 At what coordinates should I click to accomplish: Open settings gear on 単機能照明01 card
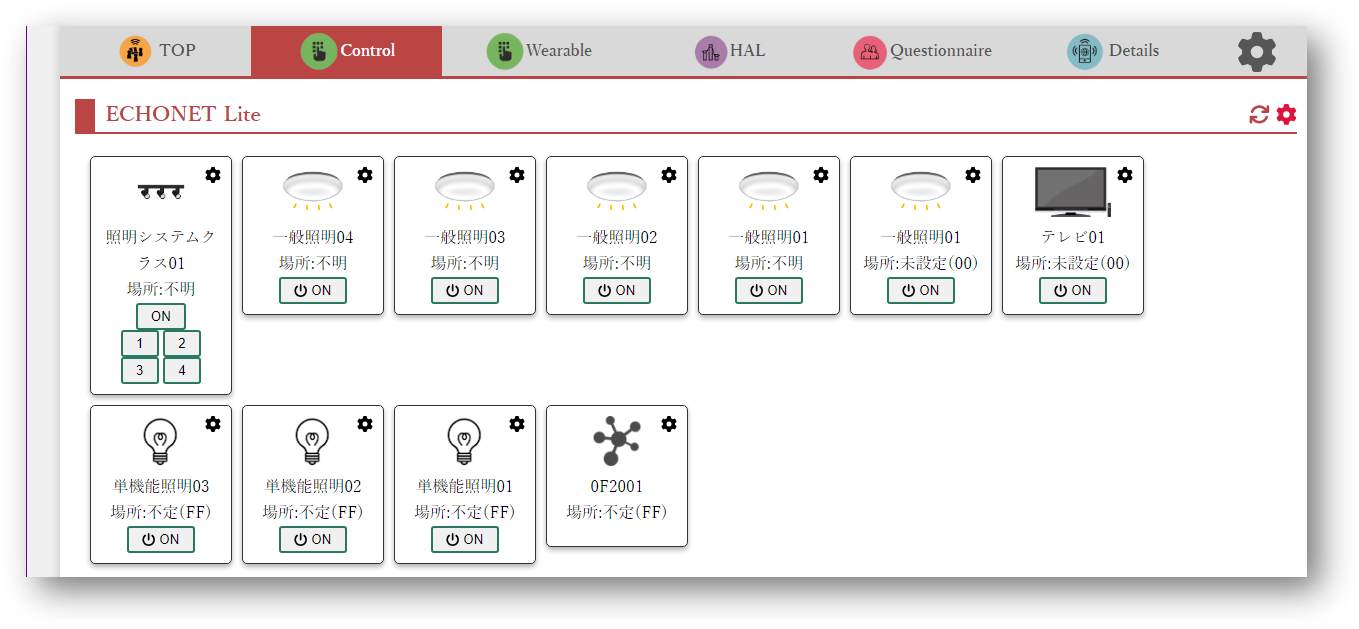click(517, 424)
